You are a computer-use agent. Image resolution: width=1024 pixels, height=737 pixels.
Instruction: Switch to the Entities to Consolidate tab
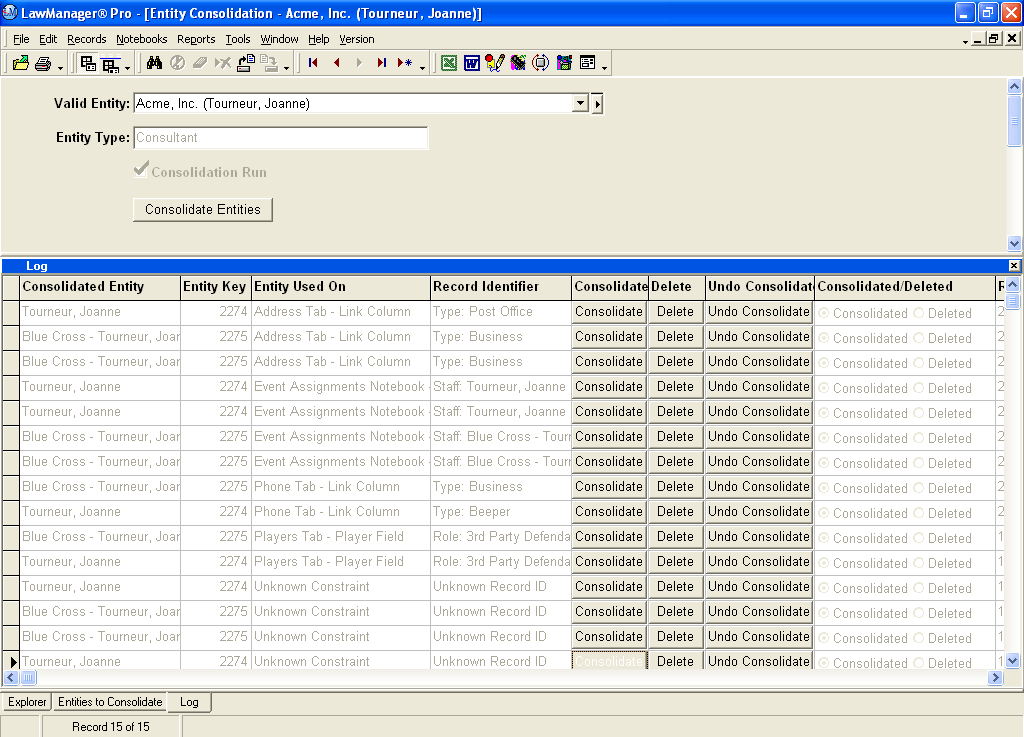click(110, 702)
